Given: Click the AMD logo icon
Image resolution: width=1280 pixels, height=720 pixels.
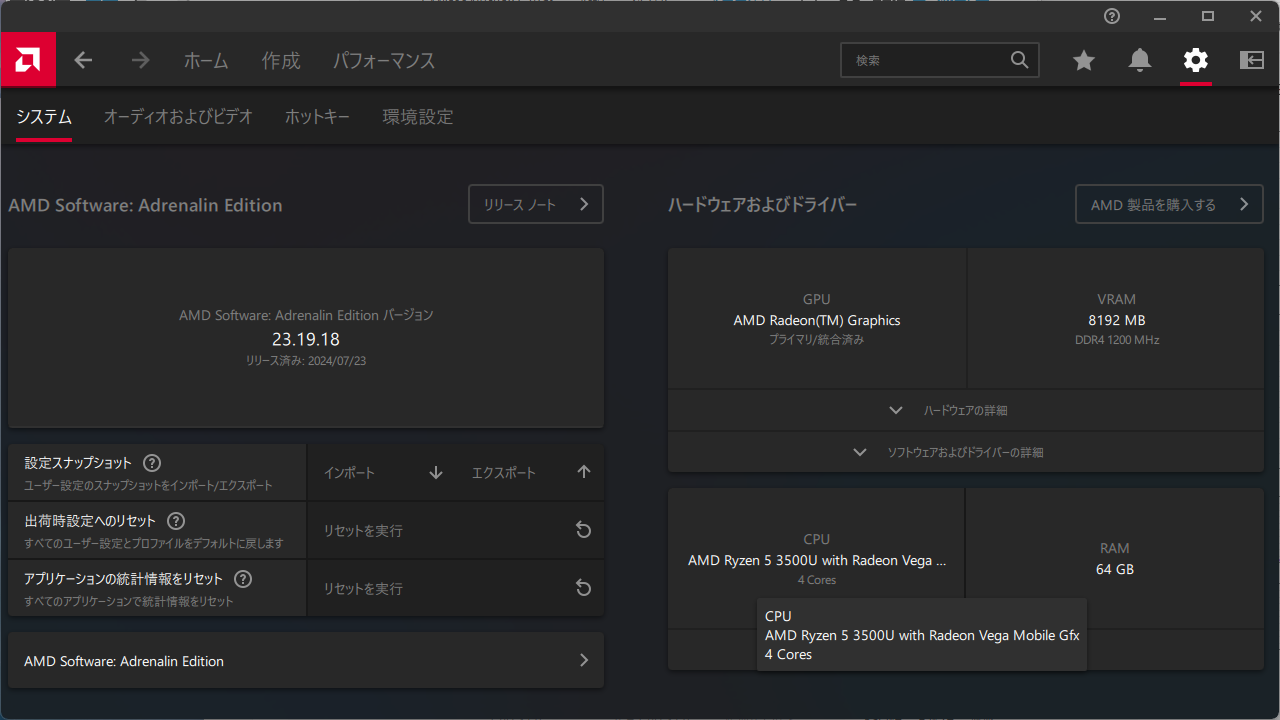Looking at the screenshot, I should pyautogui.click(x=28, y=60).
